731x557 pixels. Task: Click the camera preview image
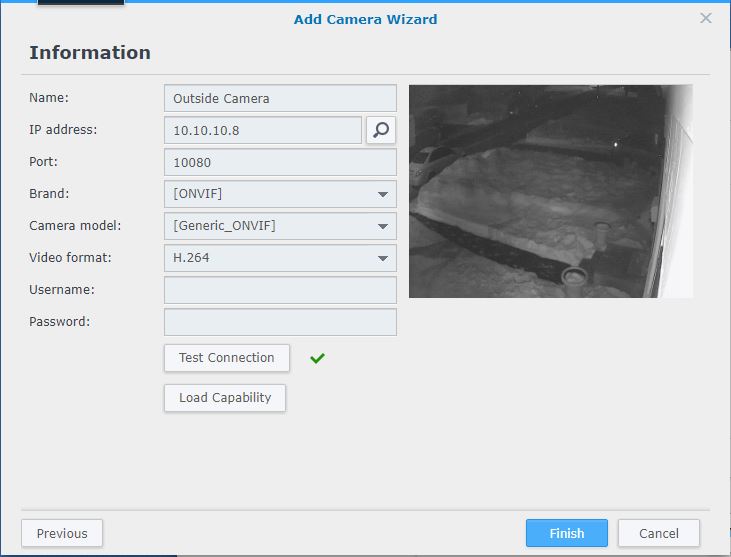coord(551,191)
